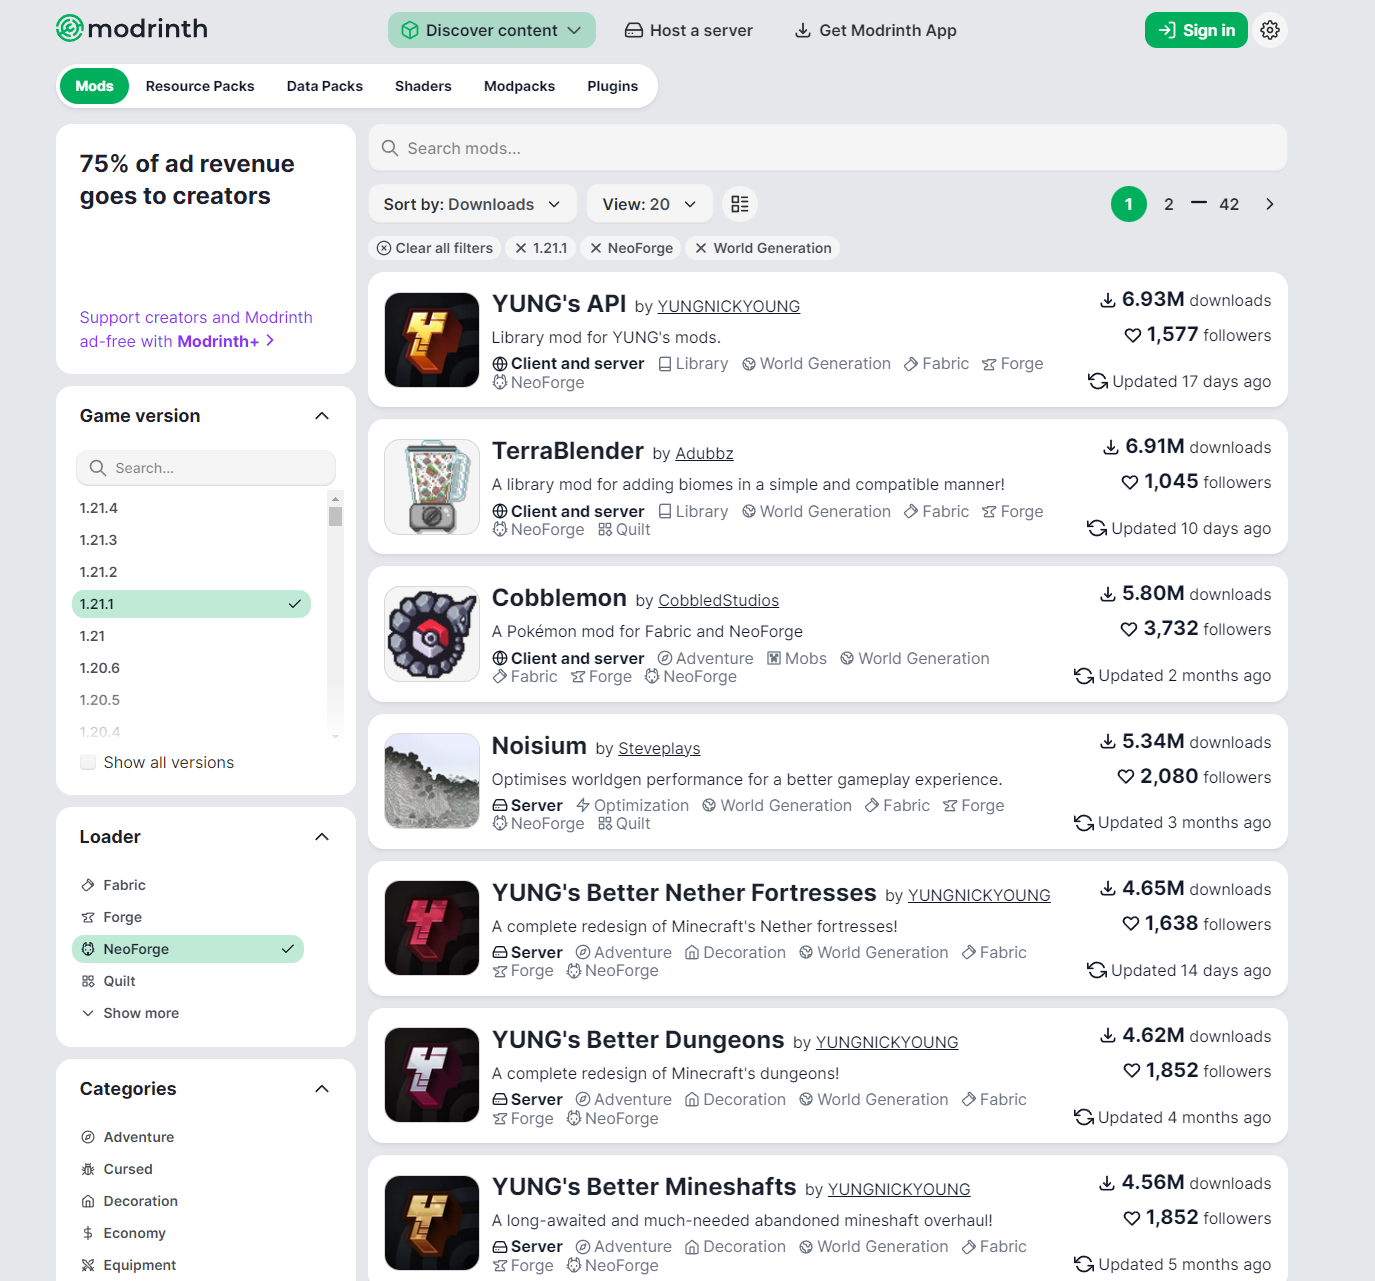Viewport: 1375px width, 1281px height.
Task: Collapse the Categories section
Action: 322,1089
